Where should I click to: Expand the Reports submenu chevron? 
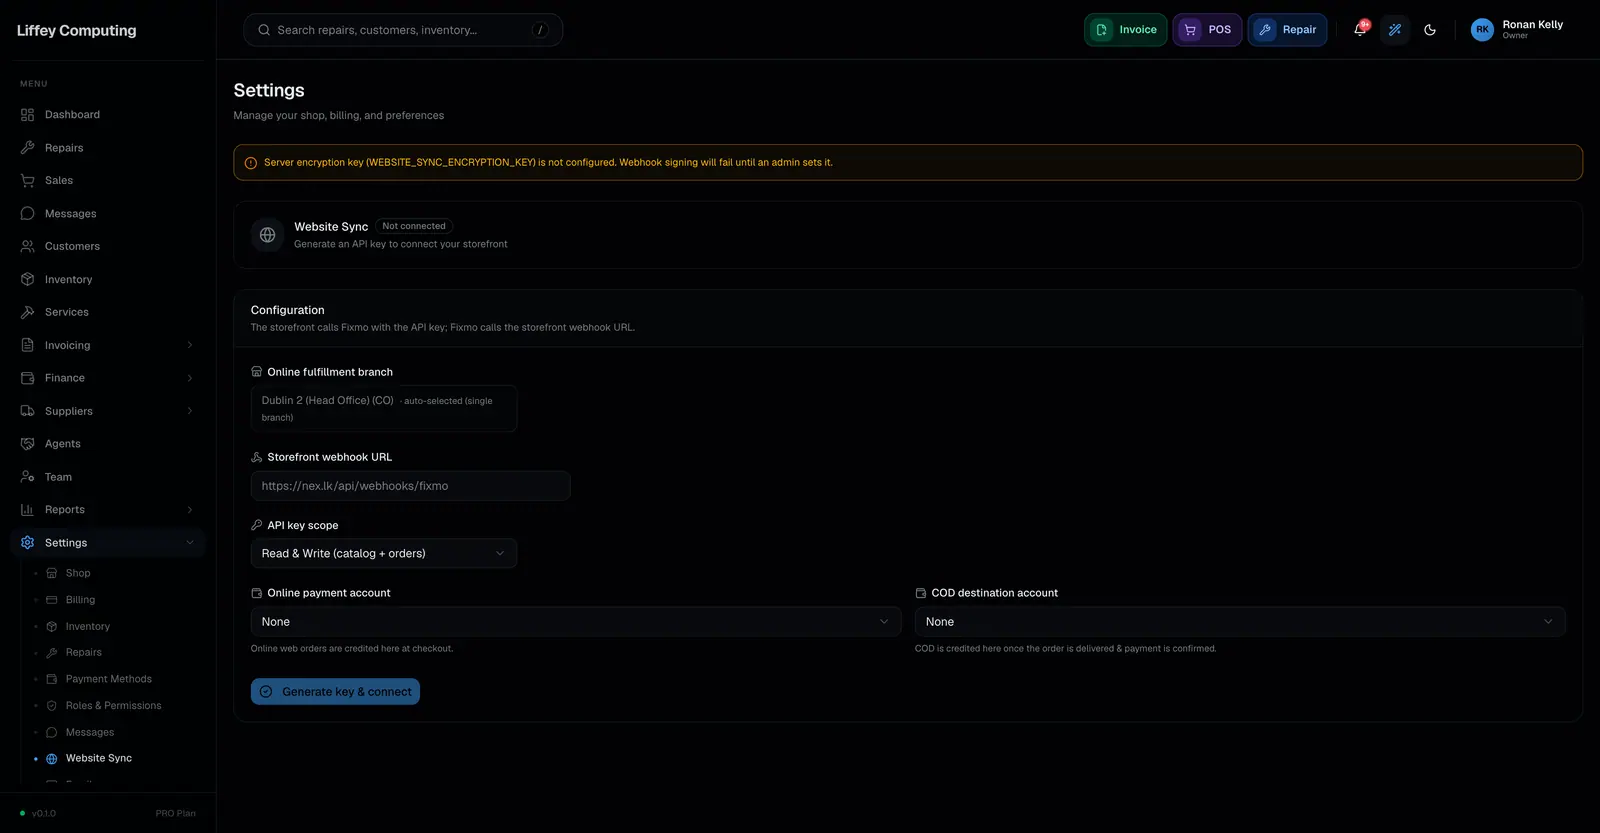click(190, 510)
